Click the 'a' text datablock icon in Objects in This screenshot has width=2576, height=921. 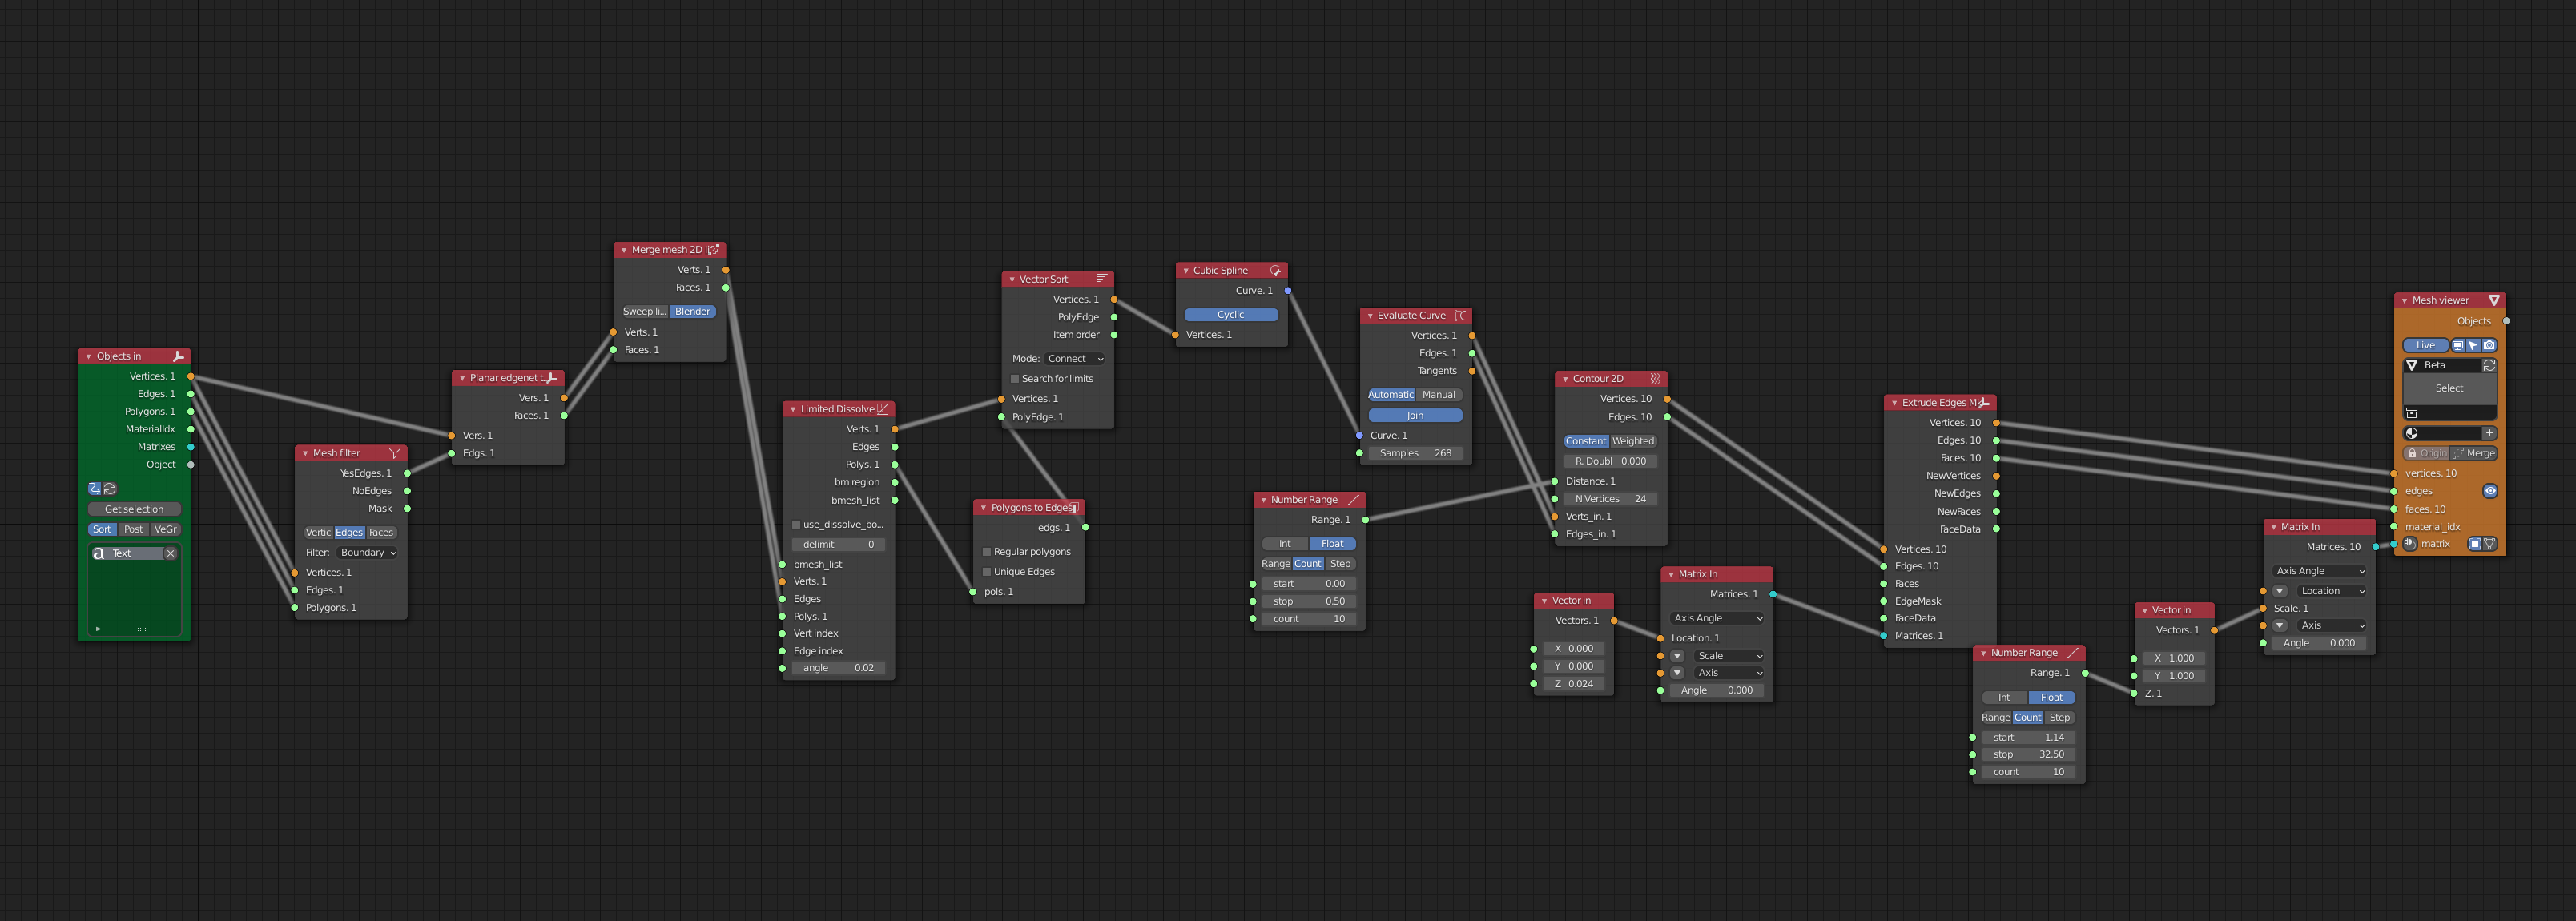pos(98,554)
